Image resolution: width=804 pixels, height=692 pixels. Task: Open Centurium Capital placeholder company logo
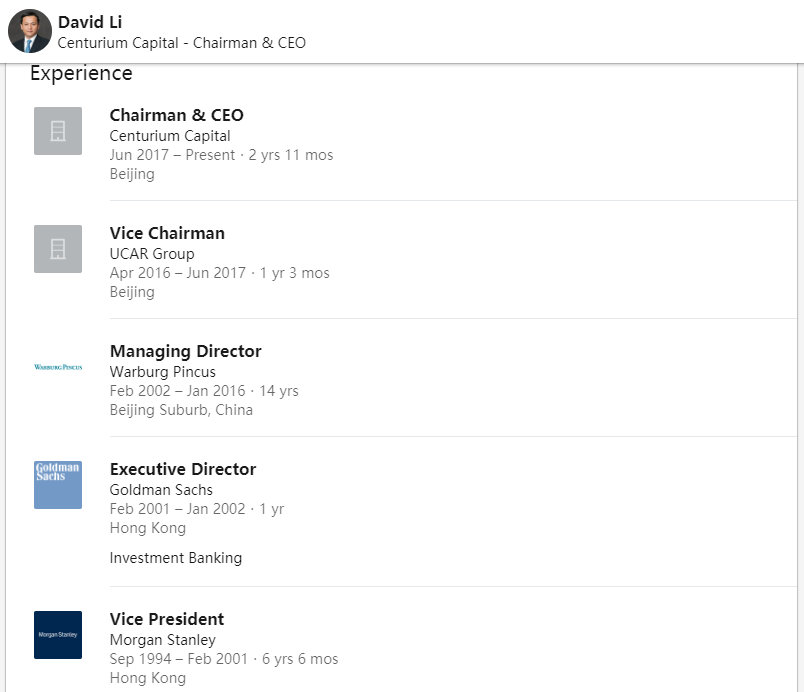point(58,131)
